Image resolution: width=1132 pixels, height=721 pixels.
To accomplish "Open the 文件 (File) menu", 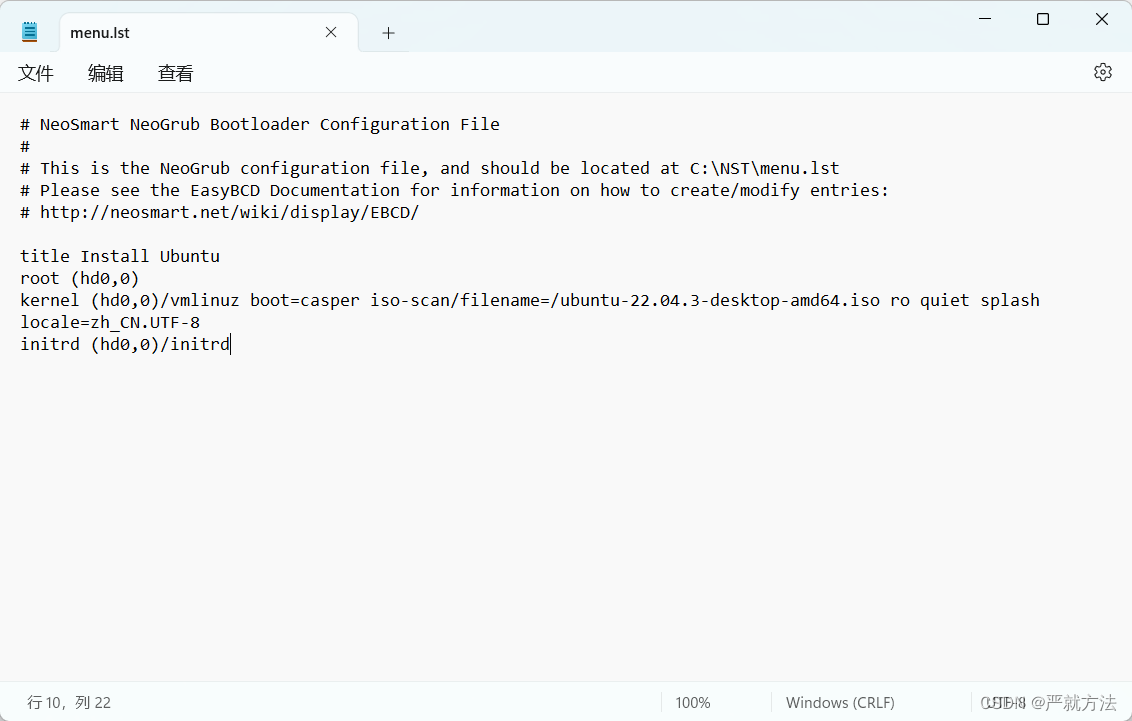I will tap(35, 73).
